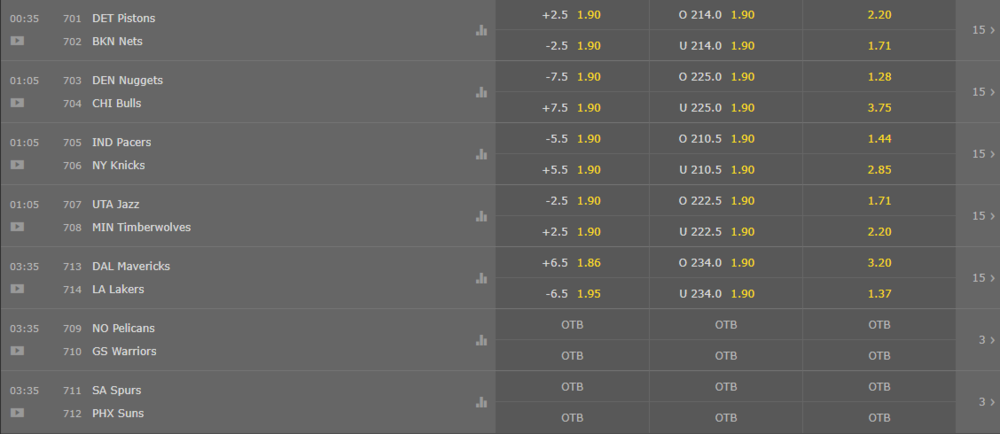This screenshot has height=434, width=1000.
Task: Select Over 210.5 total
Action: (x=726, y=138)
